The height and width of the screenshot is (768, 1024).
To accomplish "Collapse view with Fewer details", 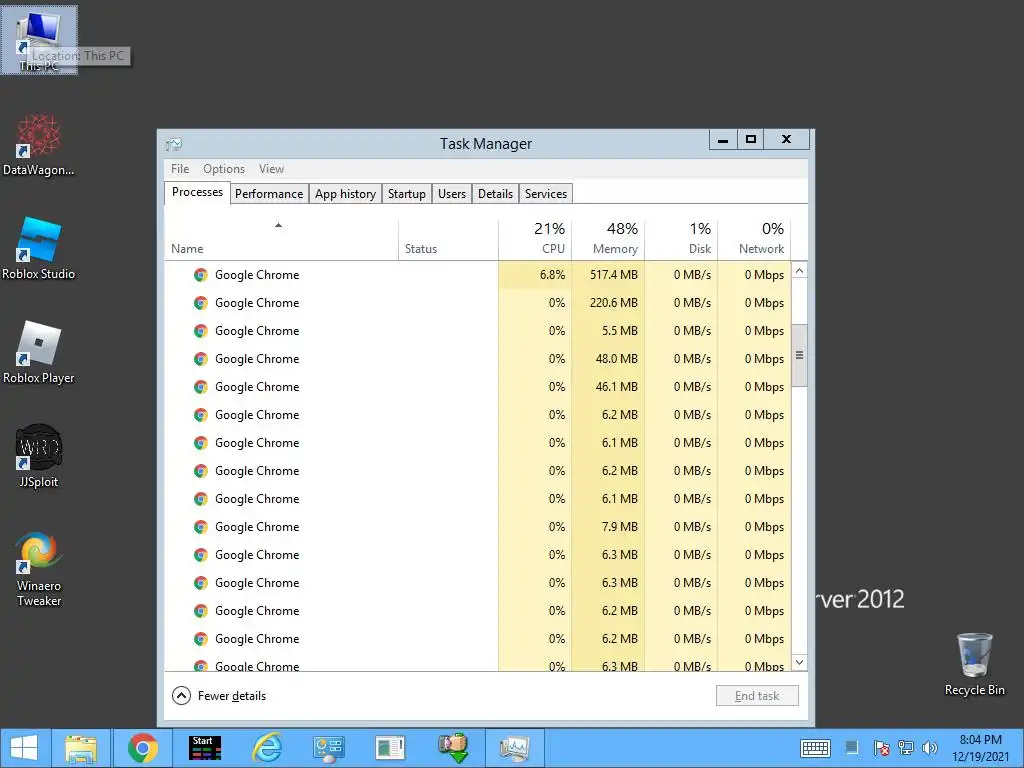I will click(x=219, y=696).
